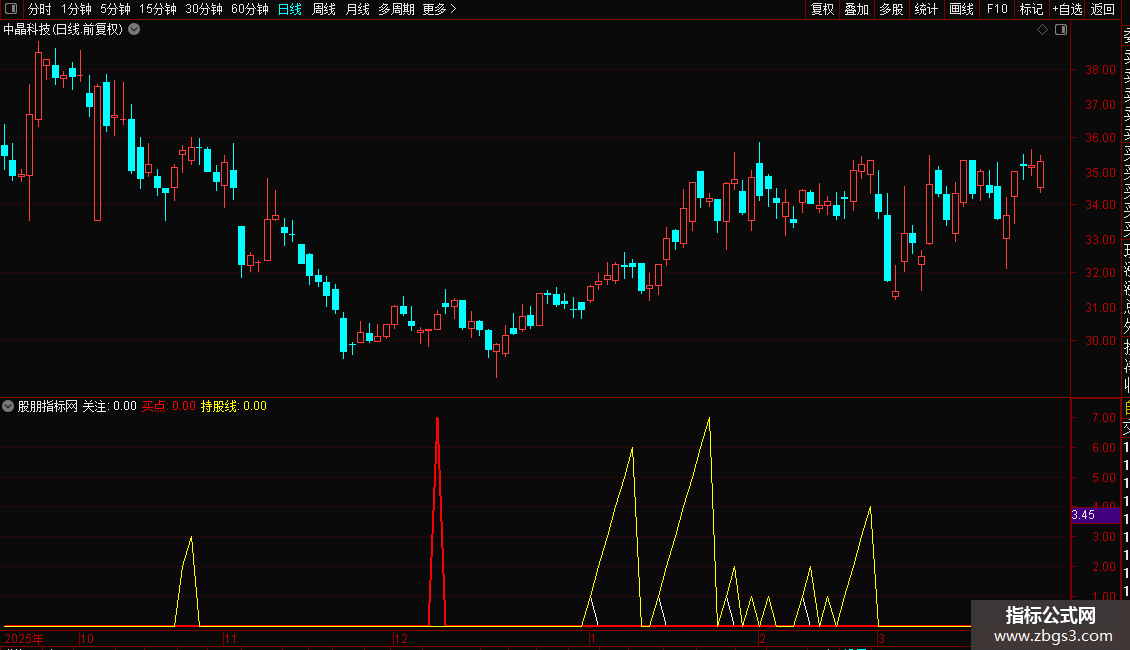1130x650 pixels.
Task: Expand the 更多 periods menu
Action: [440, 9]
